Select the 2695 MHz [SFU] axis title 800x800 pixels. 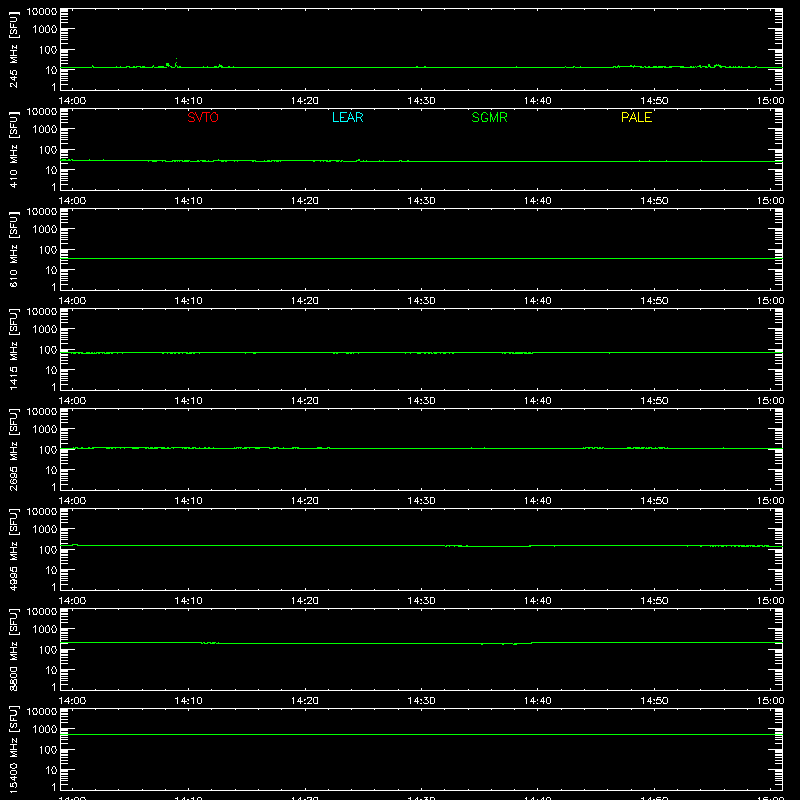[14, 449]
